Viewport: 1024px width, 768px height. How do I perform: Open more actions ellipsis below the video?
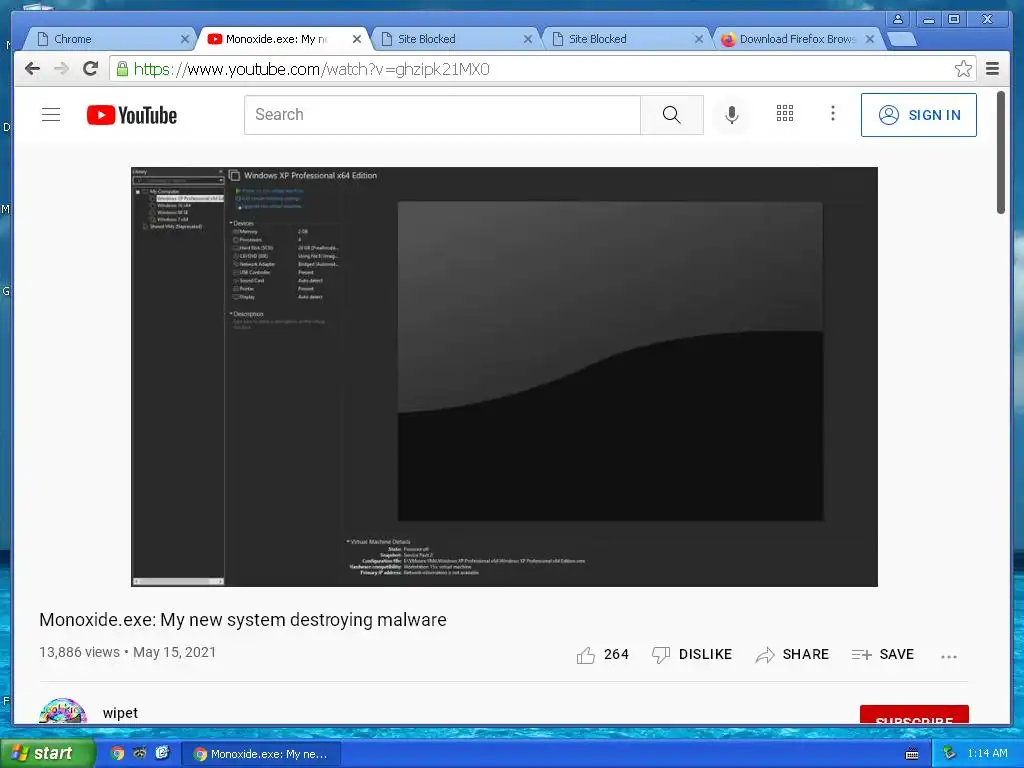(948, 656)
